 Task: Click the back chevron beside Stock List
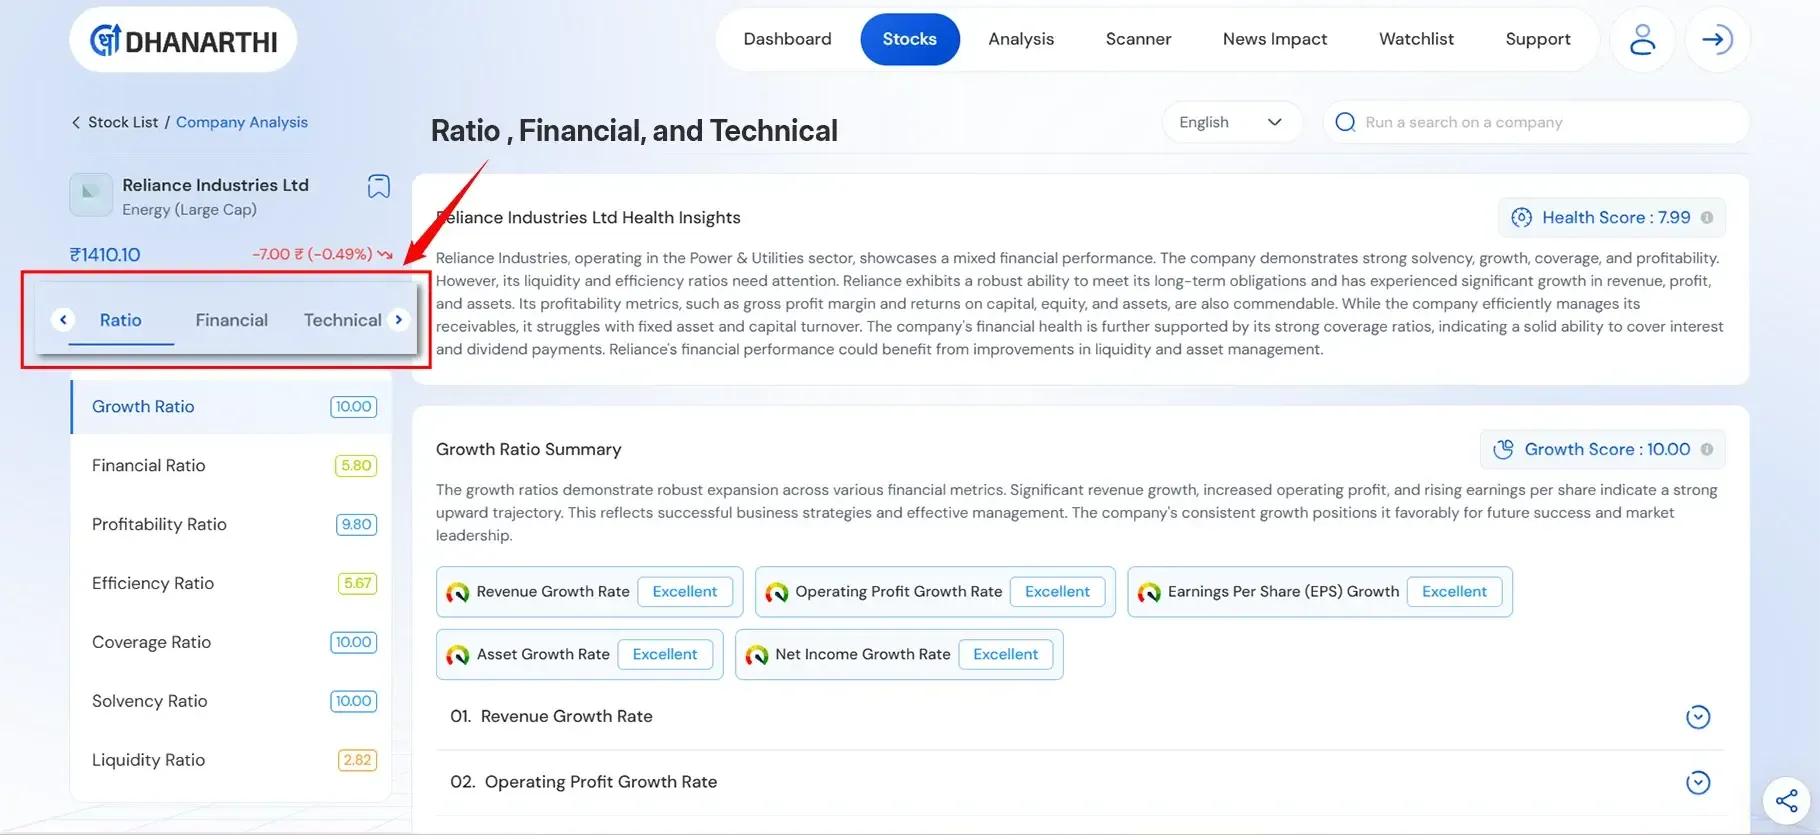coord(76,122)
